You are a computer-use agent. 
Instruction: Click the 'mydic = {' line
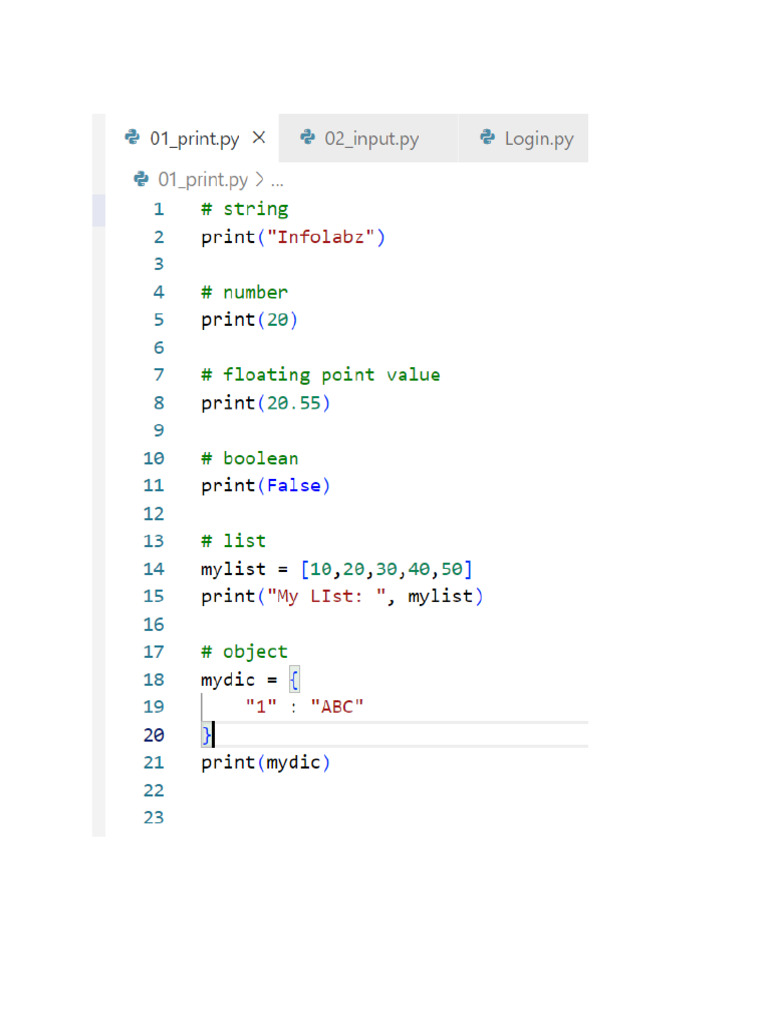(251, 680)
